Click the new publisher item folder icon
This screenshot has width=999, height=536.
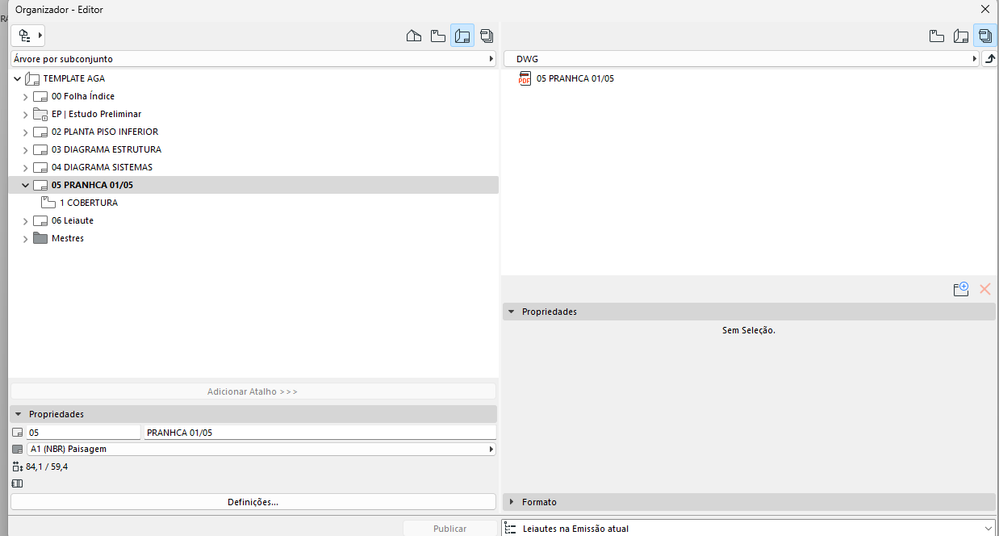(x=961, y=289)
